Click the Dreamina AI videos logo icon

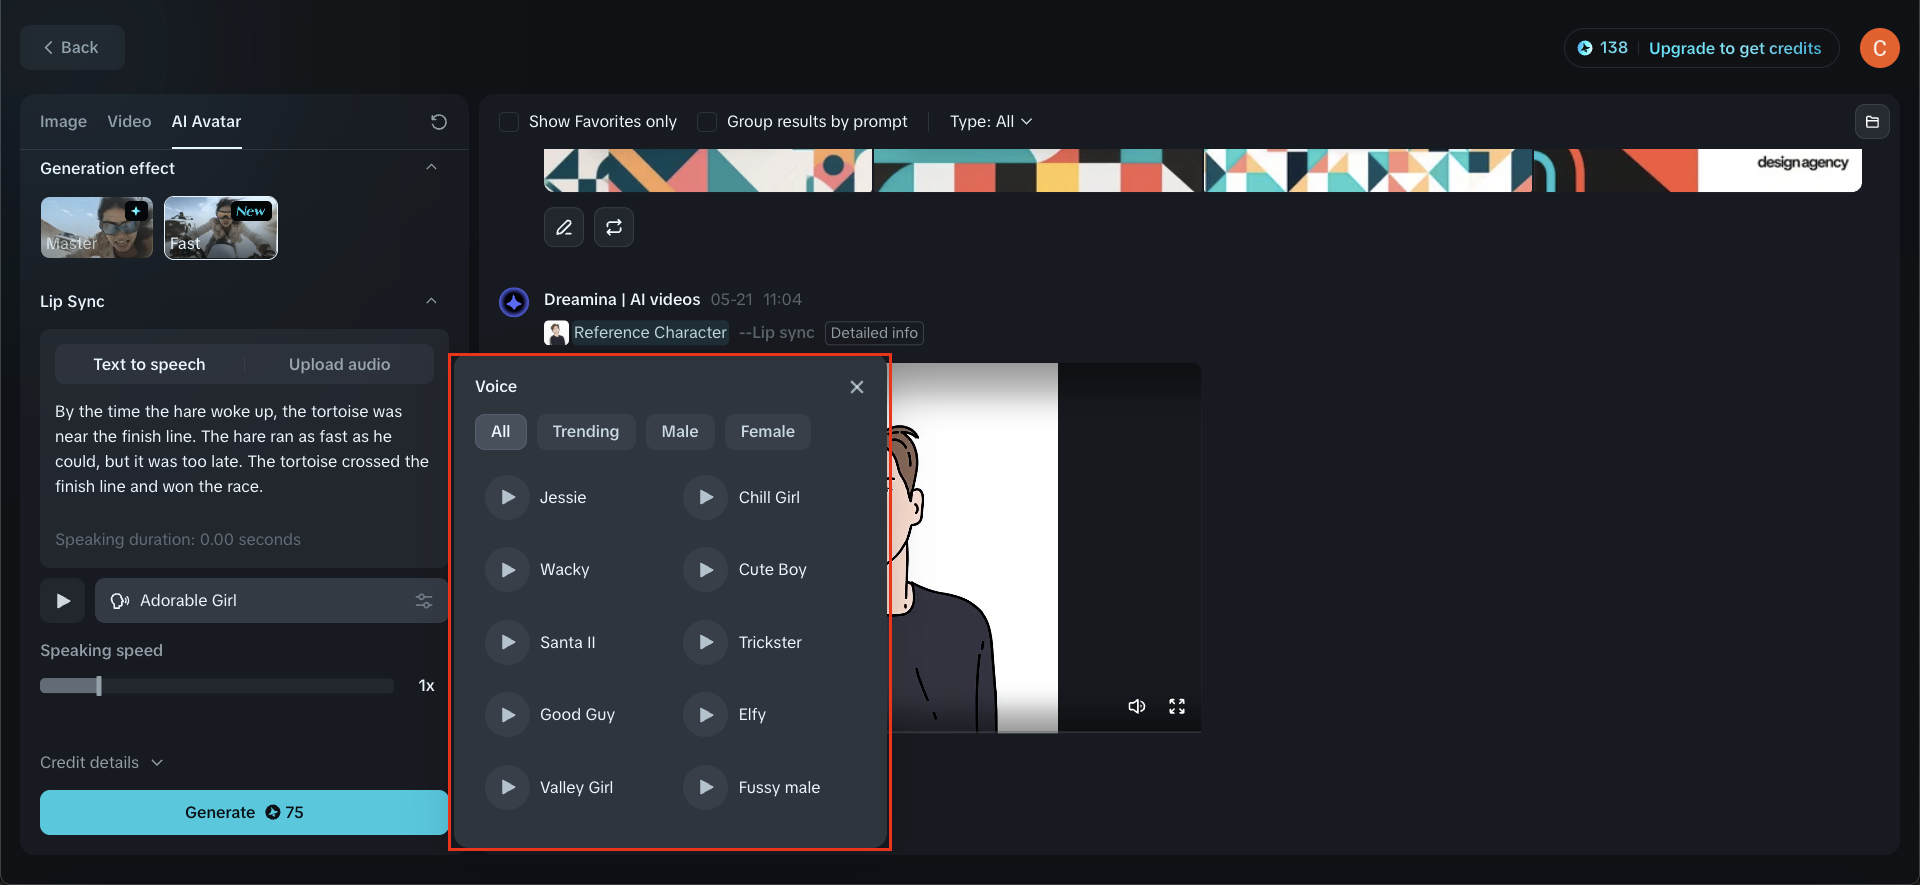pos(514,302)
